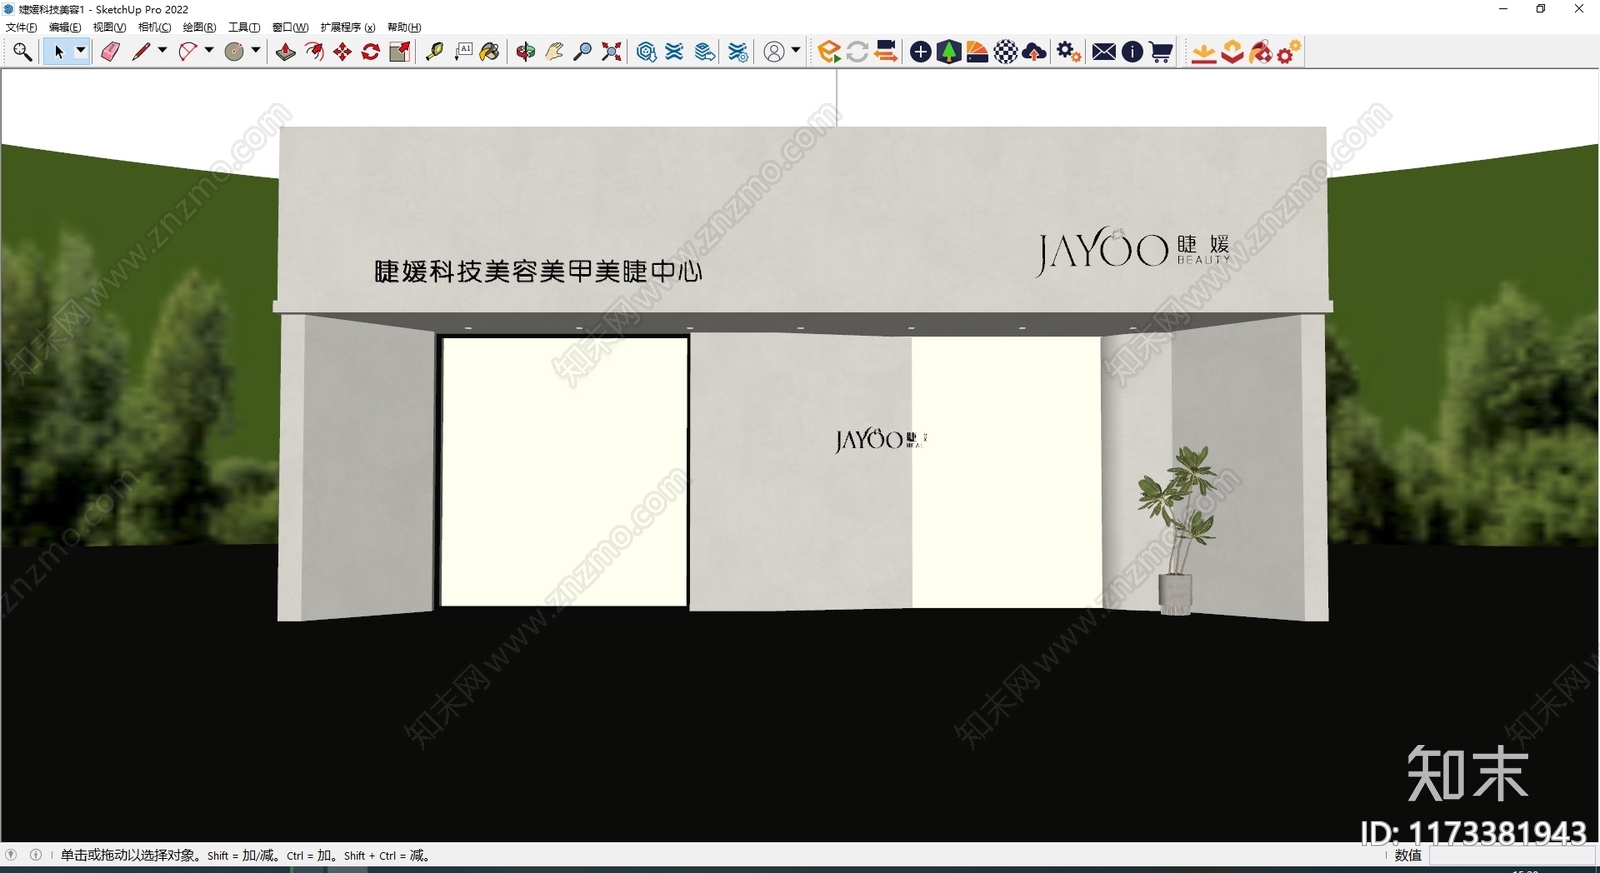Select the Move tool with red arrows

coord(343,52)
